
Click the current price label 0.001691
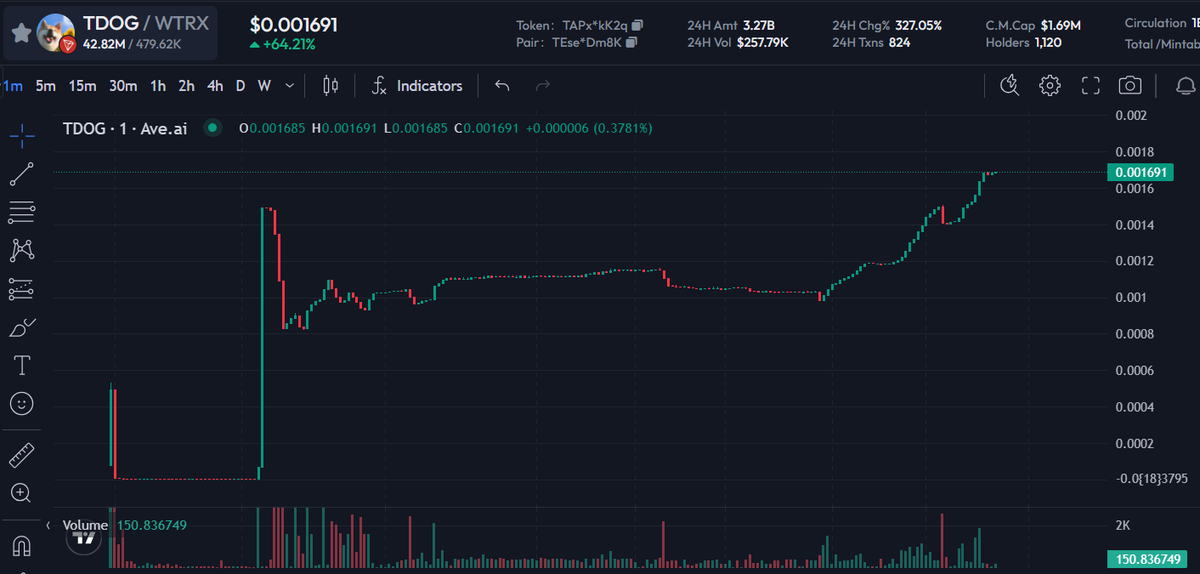click(1139, 172)
